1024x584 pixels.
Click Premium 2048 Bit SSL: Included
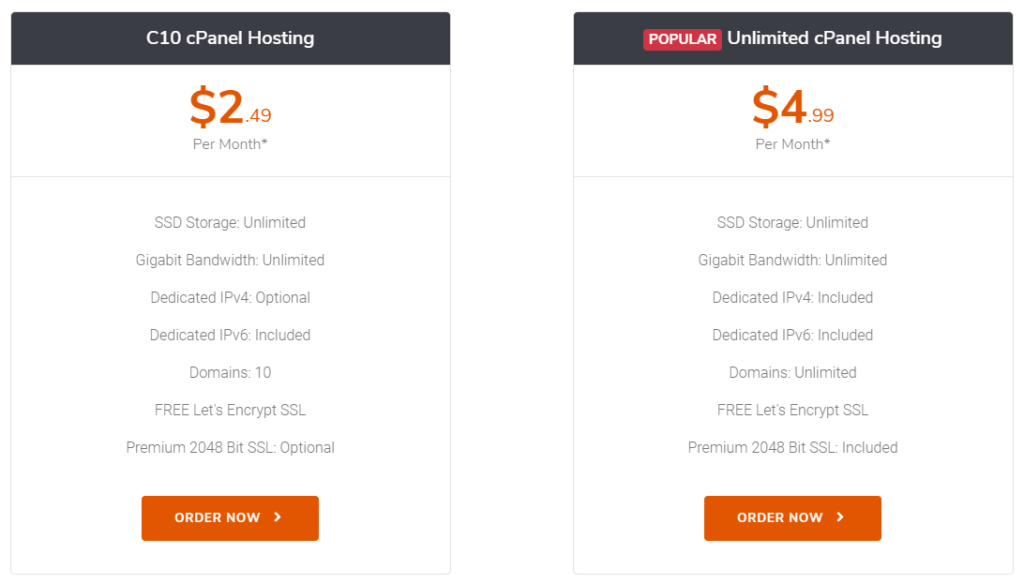click(792, 447)
